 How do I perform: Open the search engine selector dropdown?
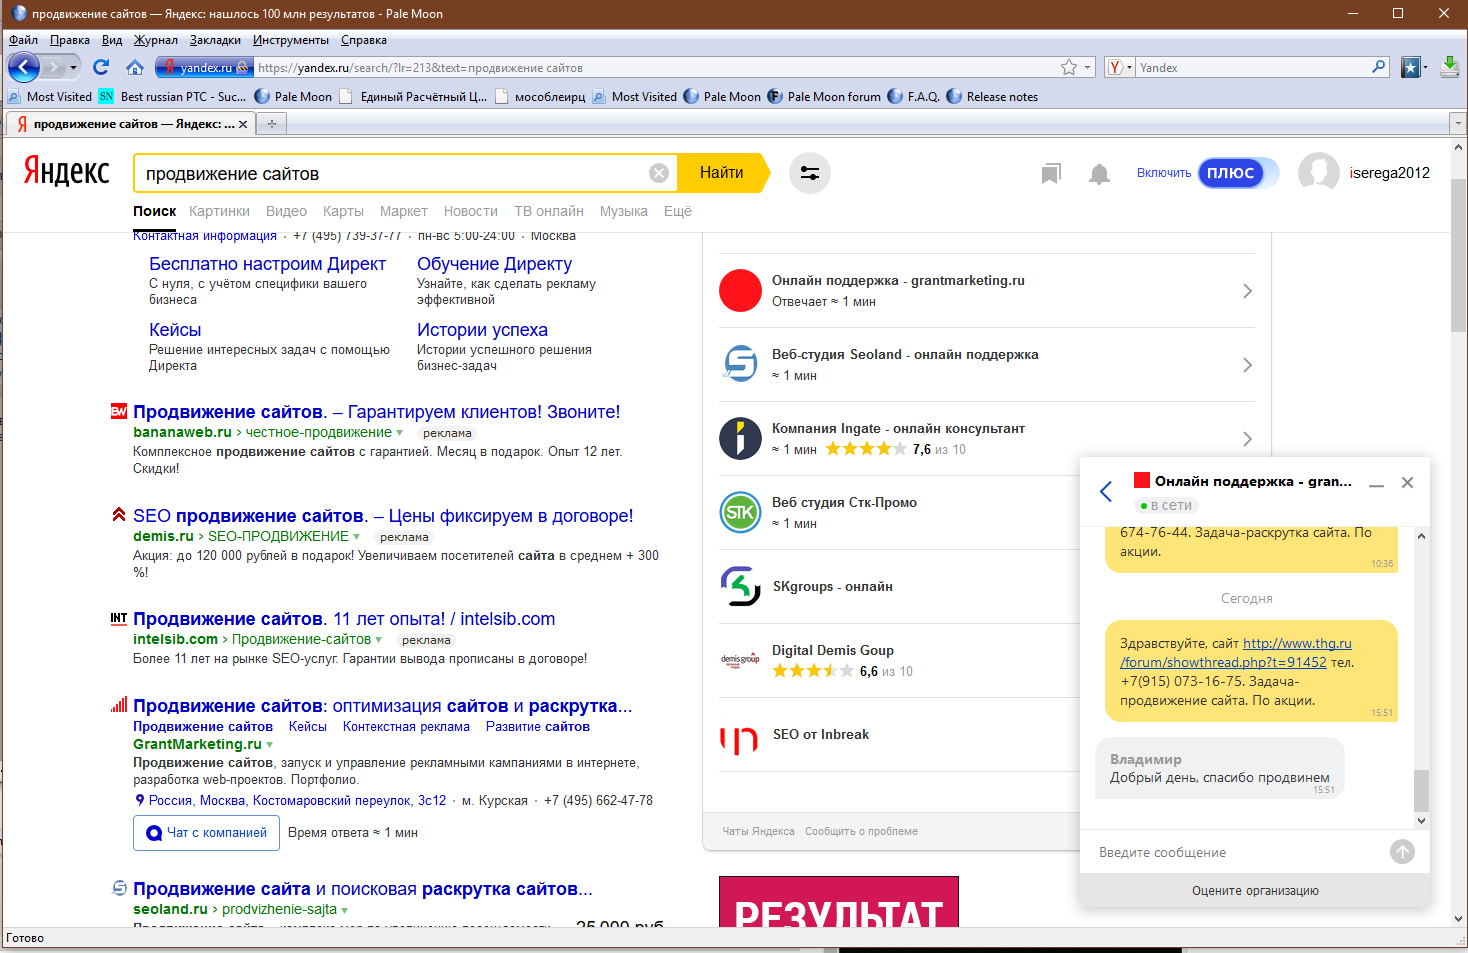pyautogui.click(x=1120, y=67)
